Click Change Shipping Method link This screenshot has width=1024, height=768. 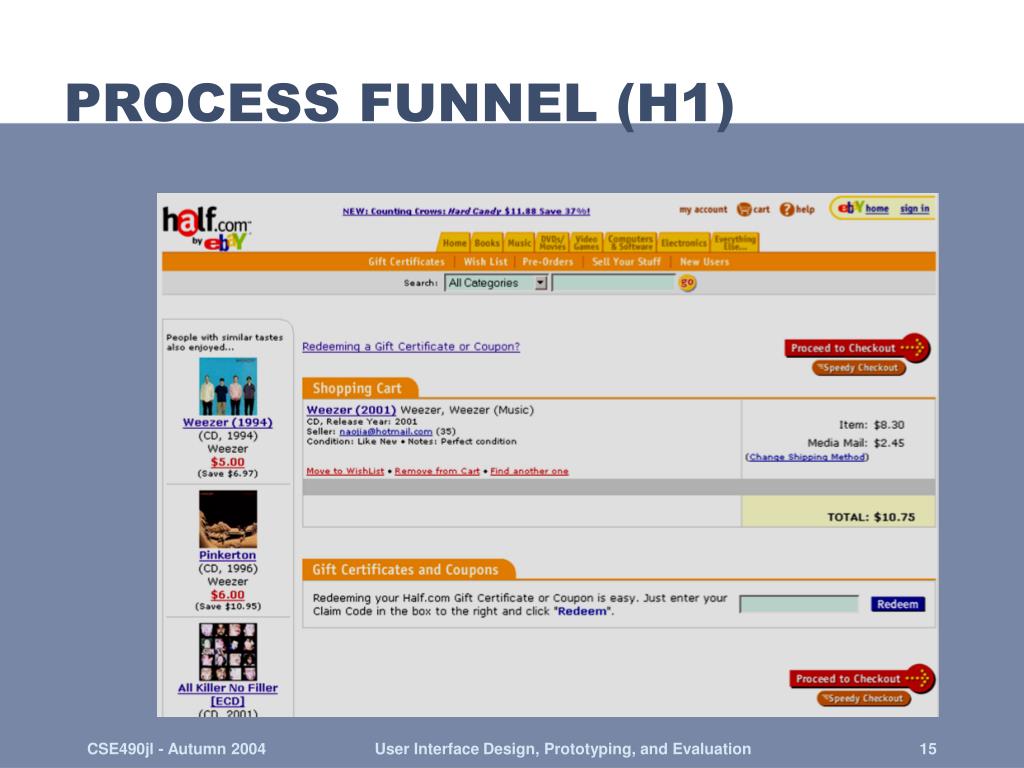point(807,457)
